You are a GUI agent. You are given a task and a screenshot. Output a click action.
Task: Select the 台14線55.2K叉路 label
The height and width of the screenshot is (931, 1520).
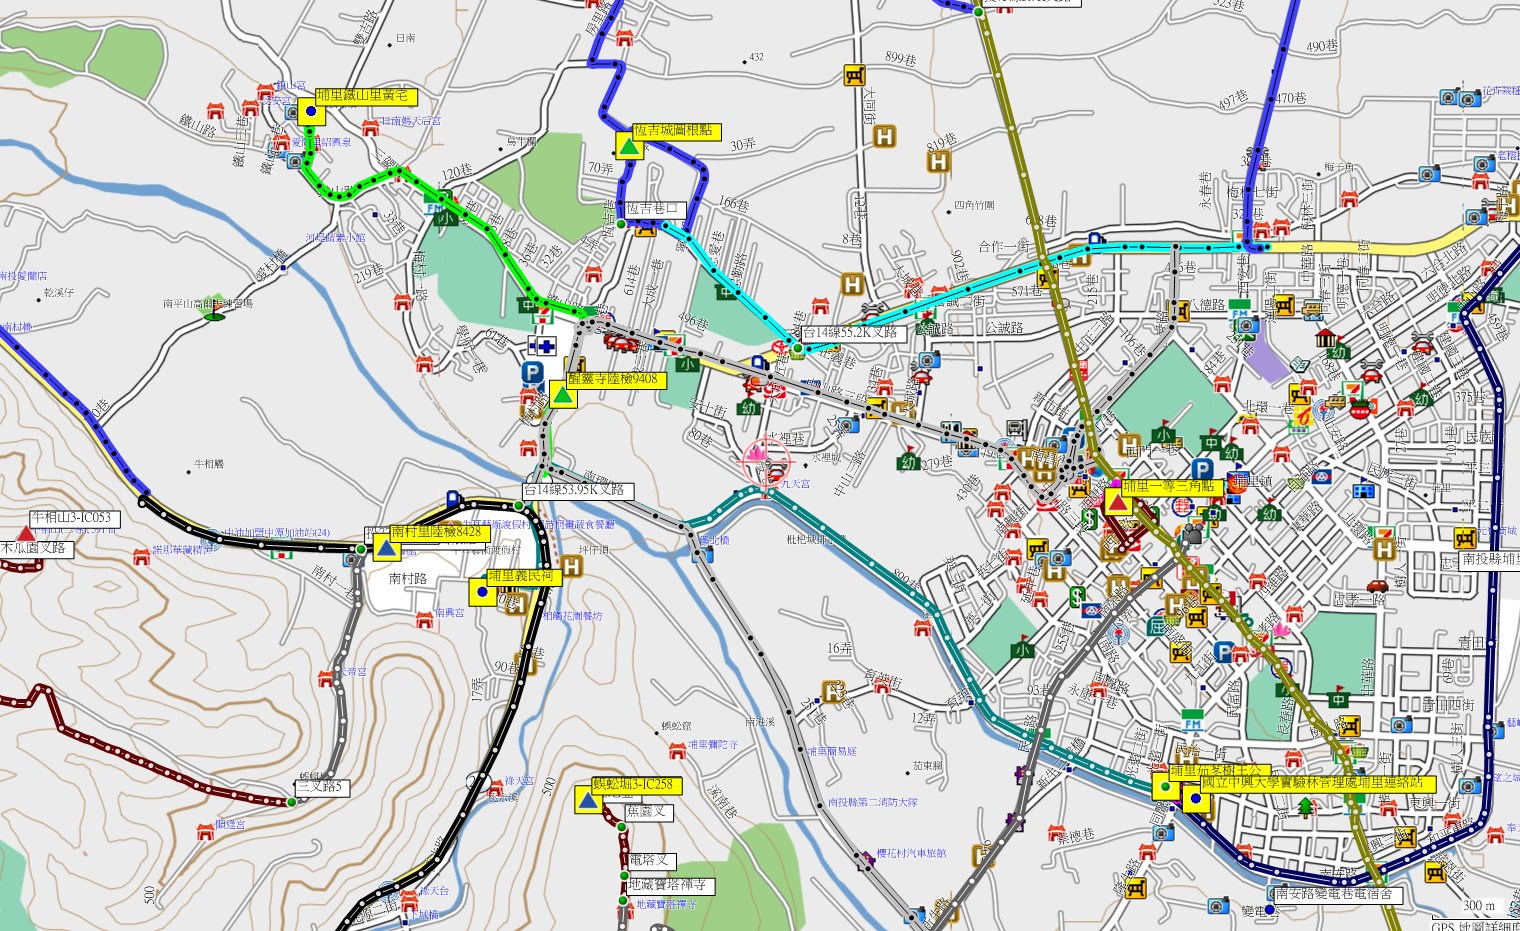[854, 333]
